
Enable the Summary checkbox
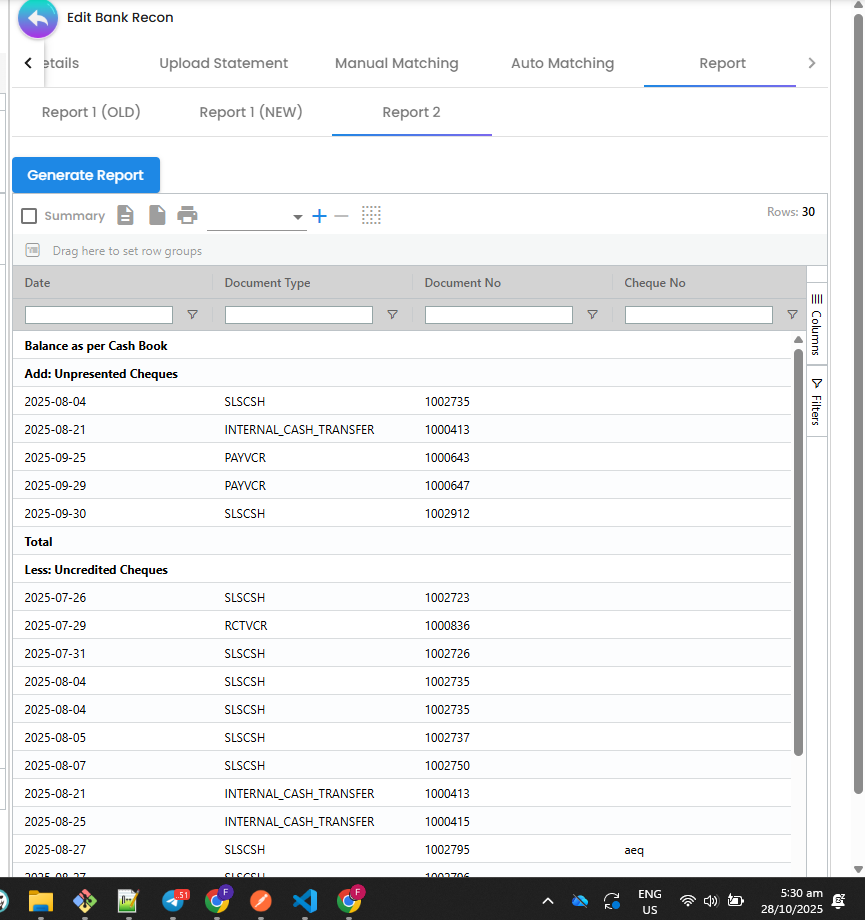[28, 215]
